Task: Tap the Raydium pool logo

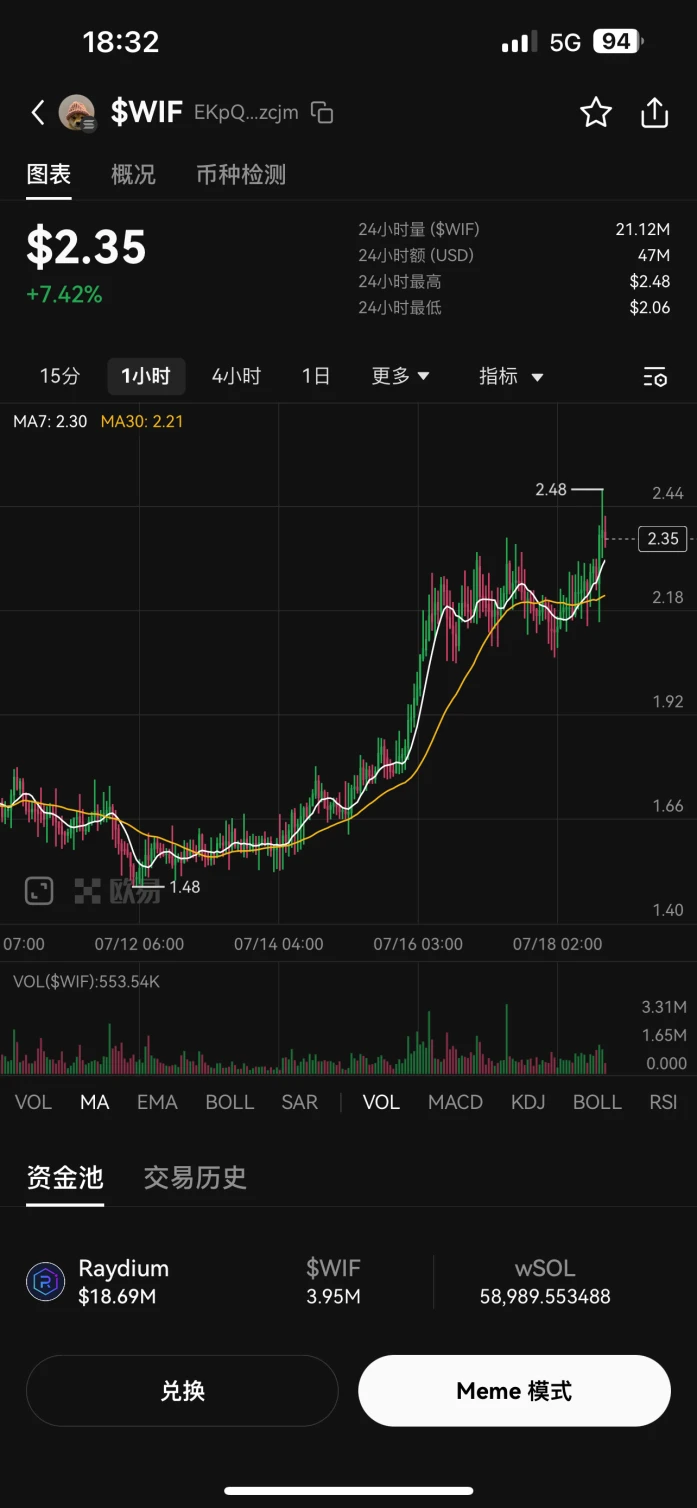Action: [45, 1282]
